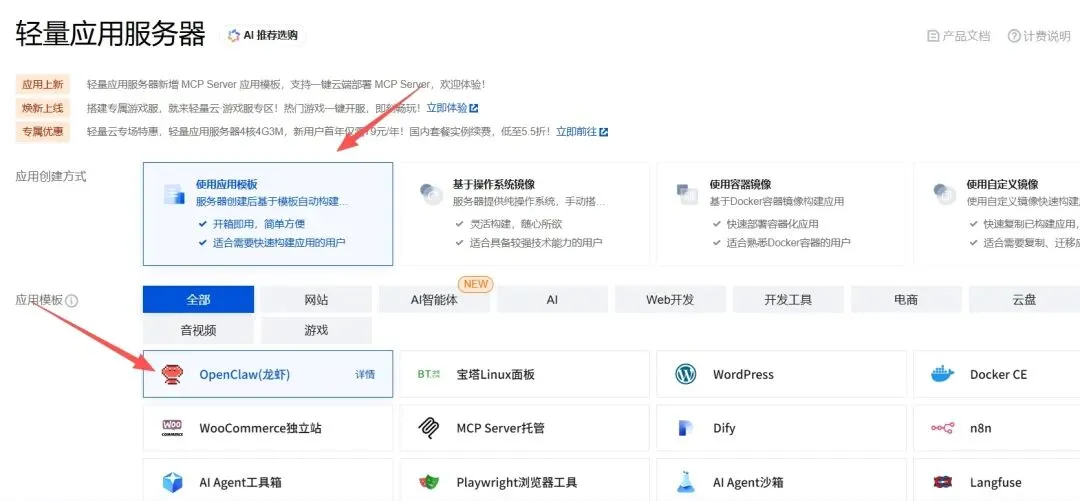Image resolution: width=1080 pixels, height=501 pixels.
Task: Click the 焕新上线 notice tag
Action: [43, 108]
